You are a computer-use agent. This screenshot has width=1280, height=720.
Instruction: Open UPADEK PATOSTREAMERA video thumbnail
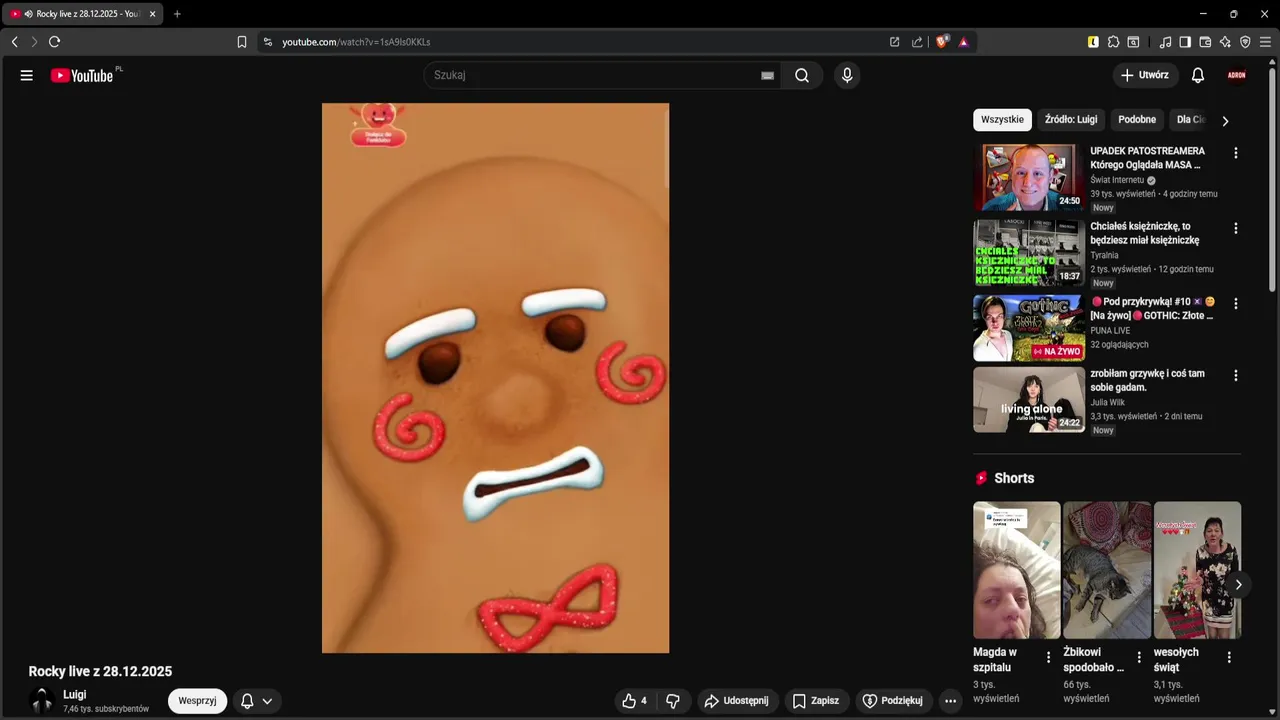tap(1029, 177)
